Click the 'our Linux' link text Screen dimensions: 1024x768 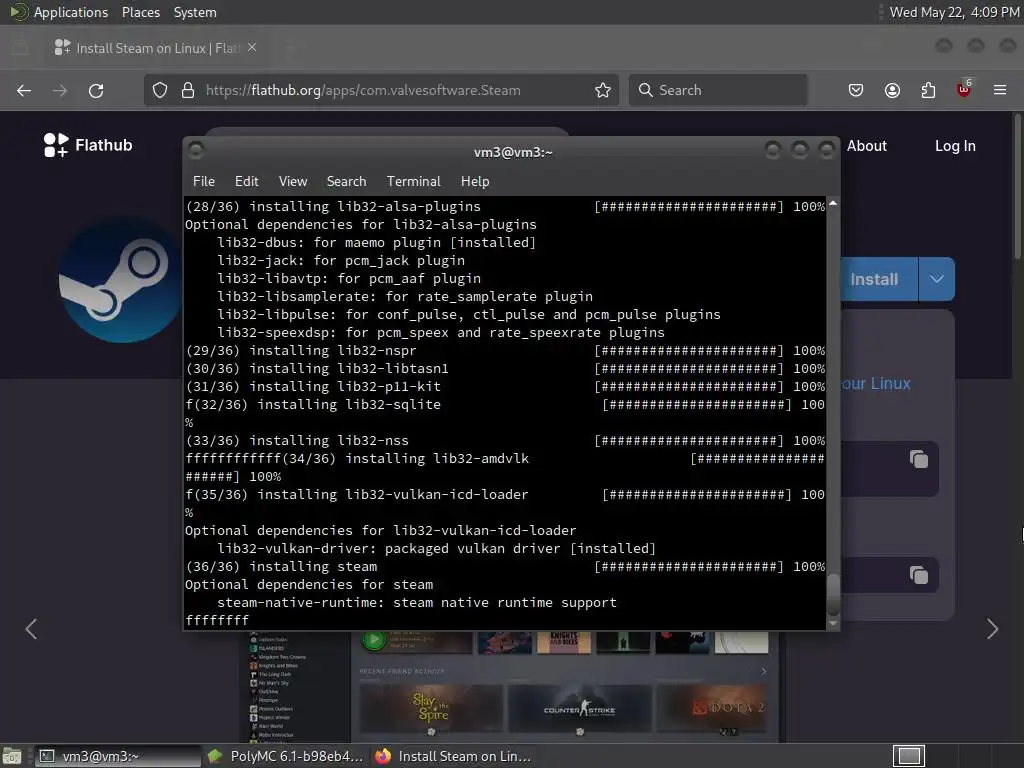tap(876, 383)
